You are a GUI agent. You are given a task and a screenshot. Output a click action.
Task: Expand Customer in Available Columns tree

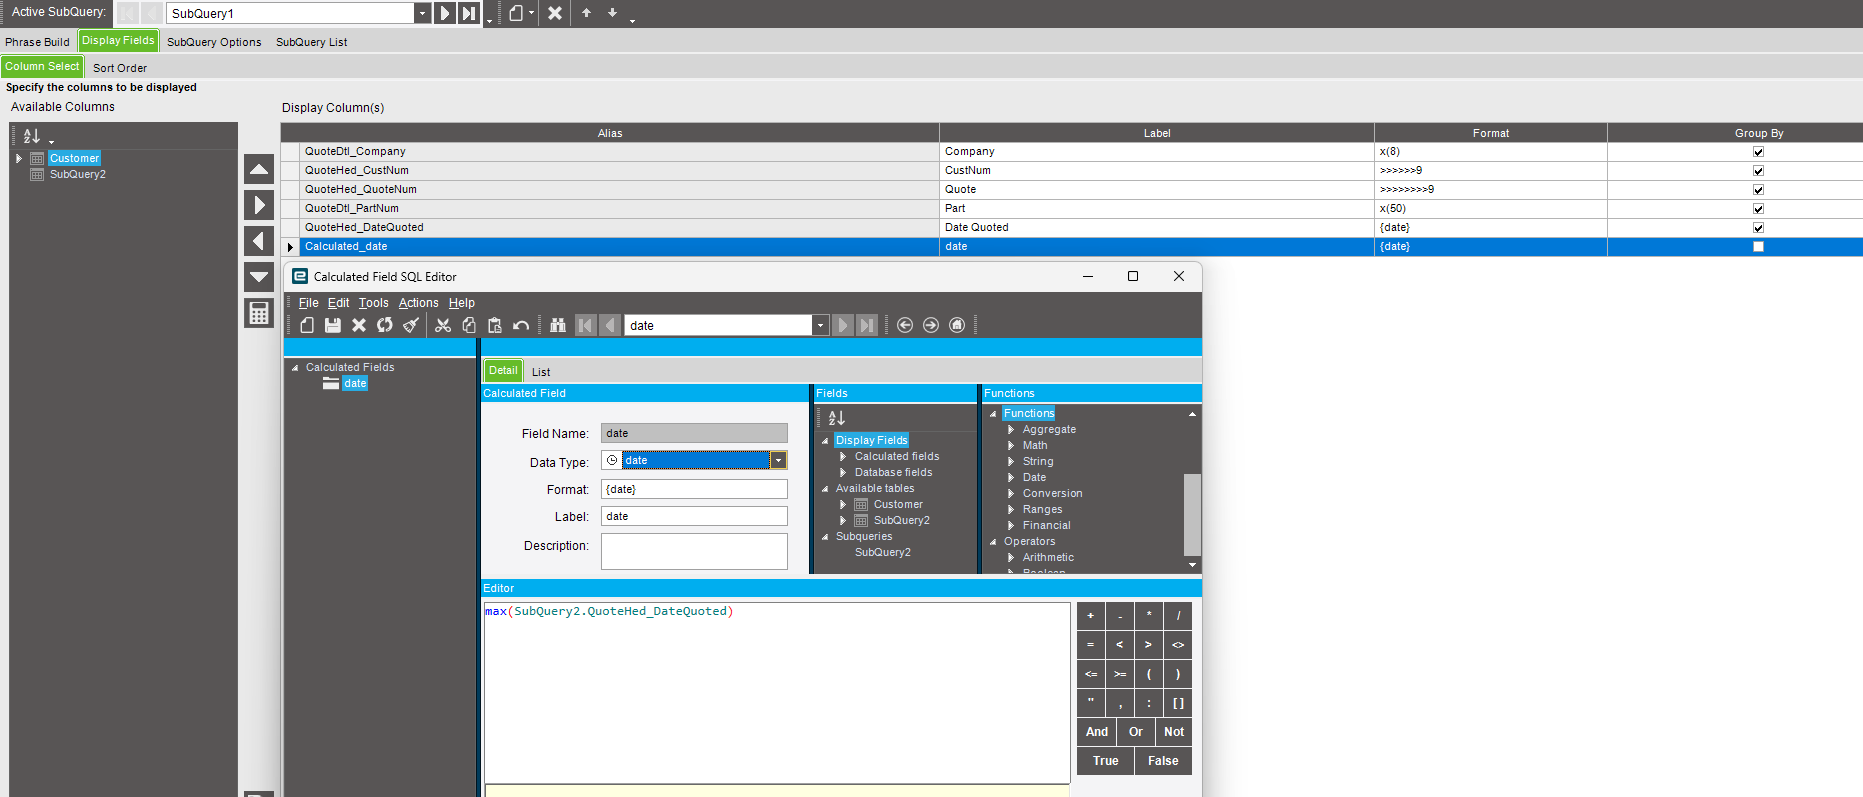pos(18,158)
